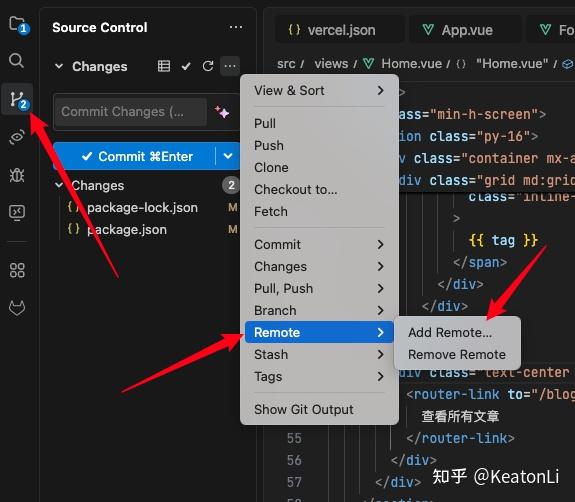Collapse the Changes file group with count 2
The height and width of the screenshot is (502, 575).
tap(59, 185)
